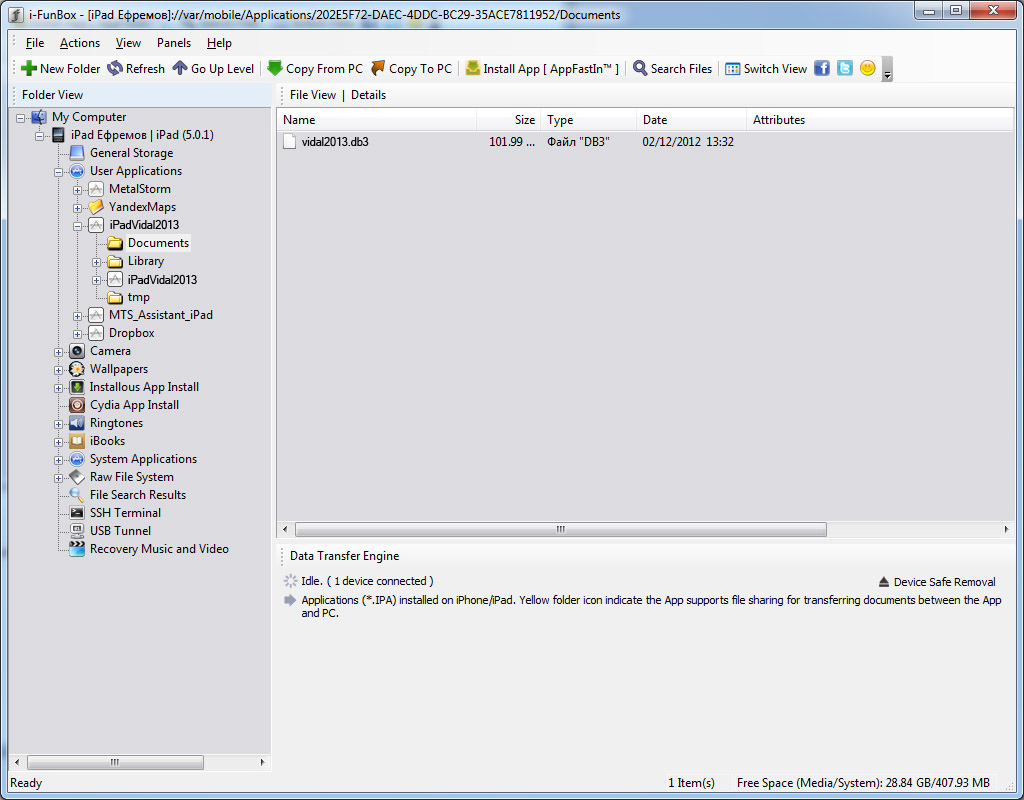Viewport: 1024px width, 800px height.
Task: Sort files by the Size column
Action: (x=509, y=120)
